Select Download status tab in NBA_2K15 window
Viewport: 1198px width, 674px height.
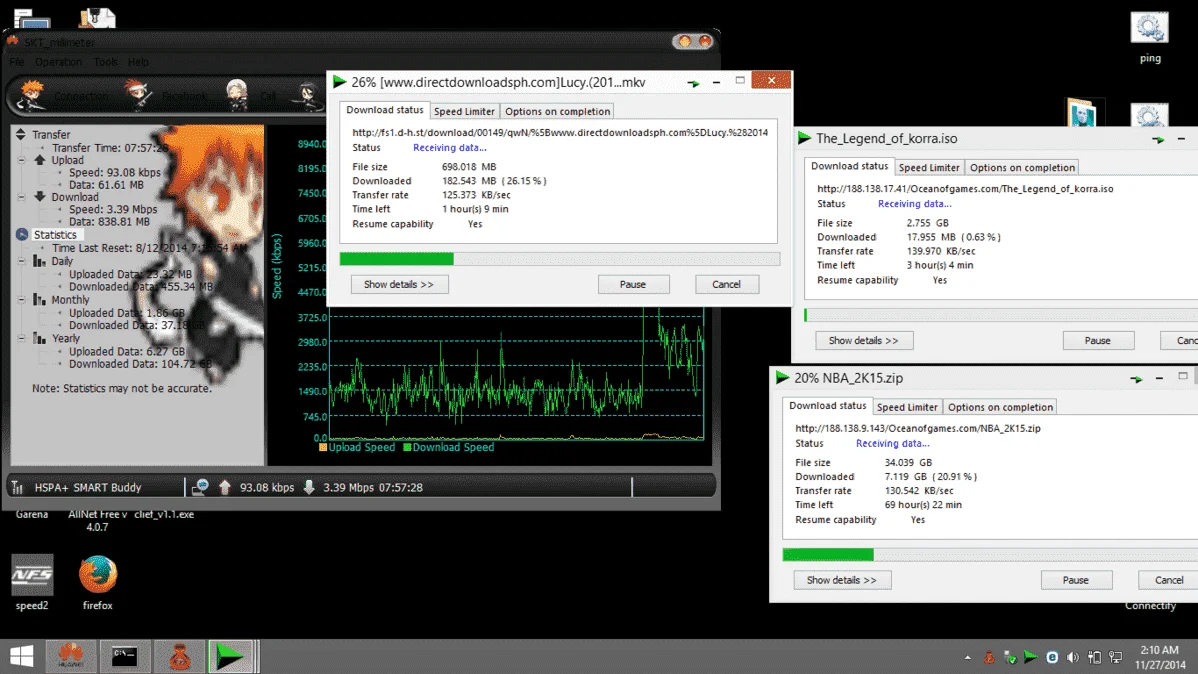coord(827,406)
